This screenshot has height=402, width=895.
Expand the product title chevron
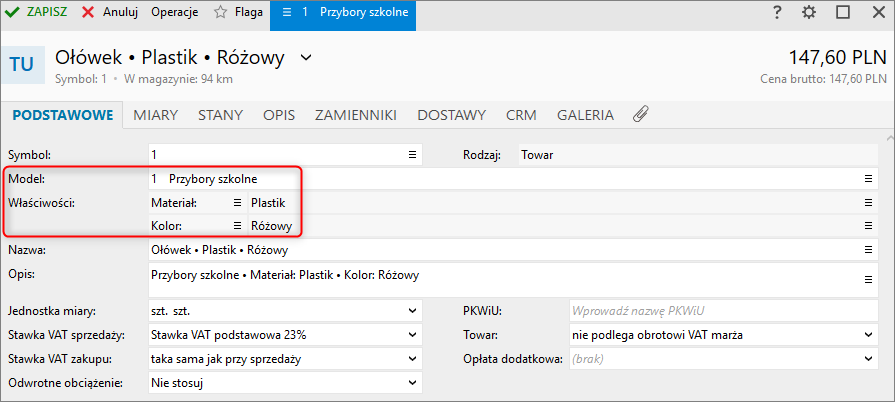click(x=306, y=57)
